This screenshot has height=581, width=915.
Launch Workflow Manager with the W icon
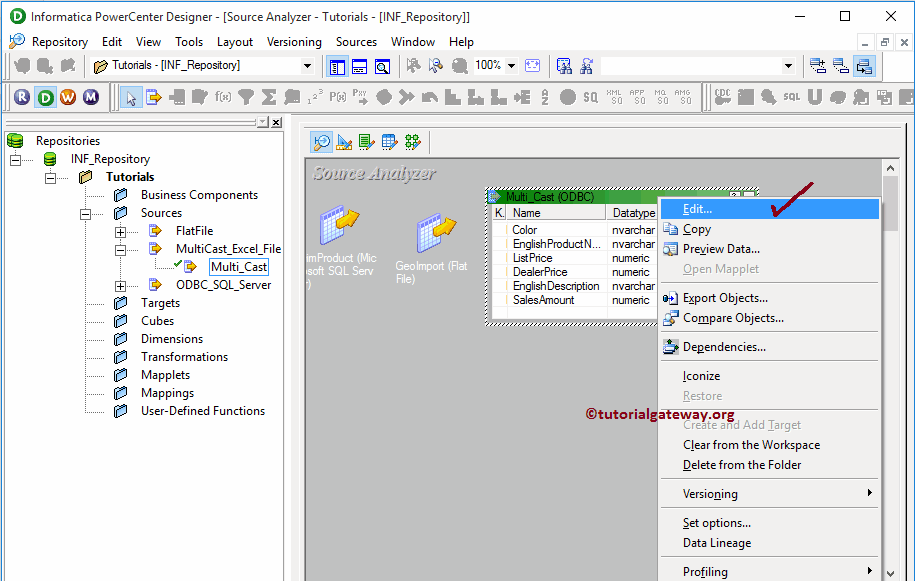point(66,97)
